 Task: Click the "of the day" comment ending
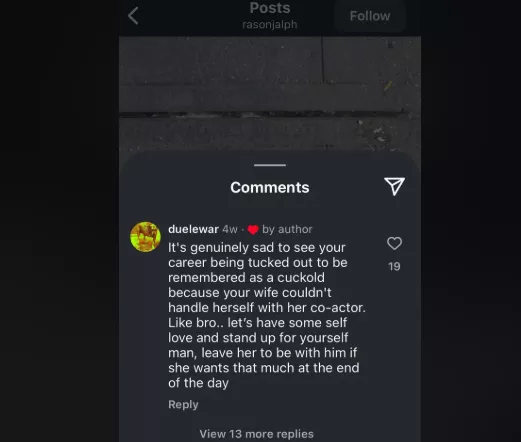[198, 383]
